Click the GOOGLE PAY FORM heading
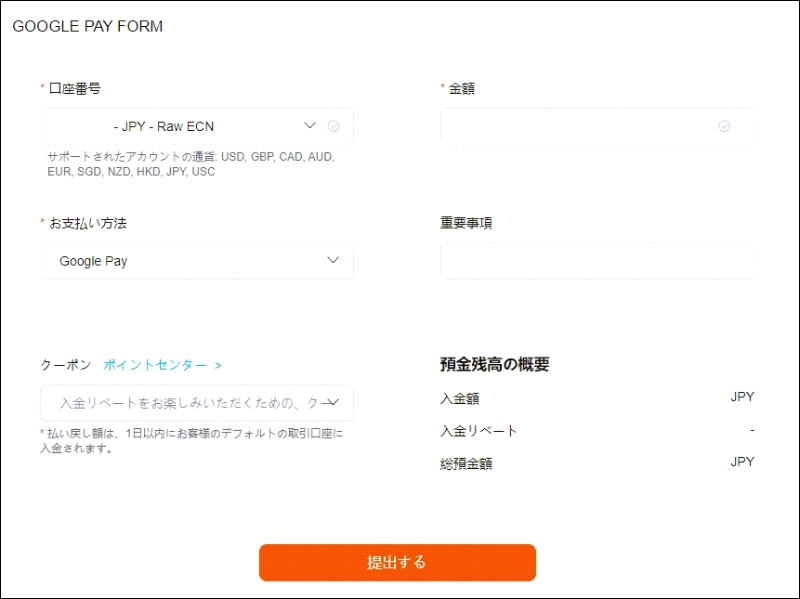Image resolution: width=800 pixels, height=599 pixels. point(88,26)
